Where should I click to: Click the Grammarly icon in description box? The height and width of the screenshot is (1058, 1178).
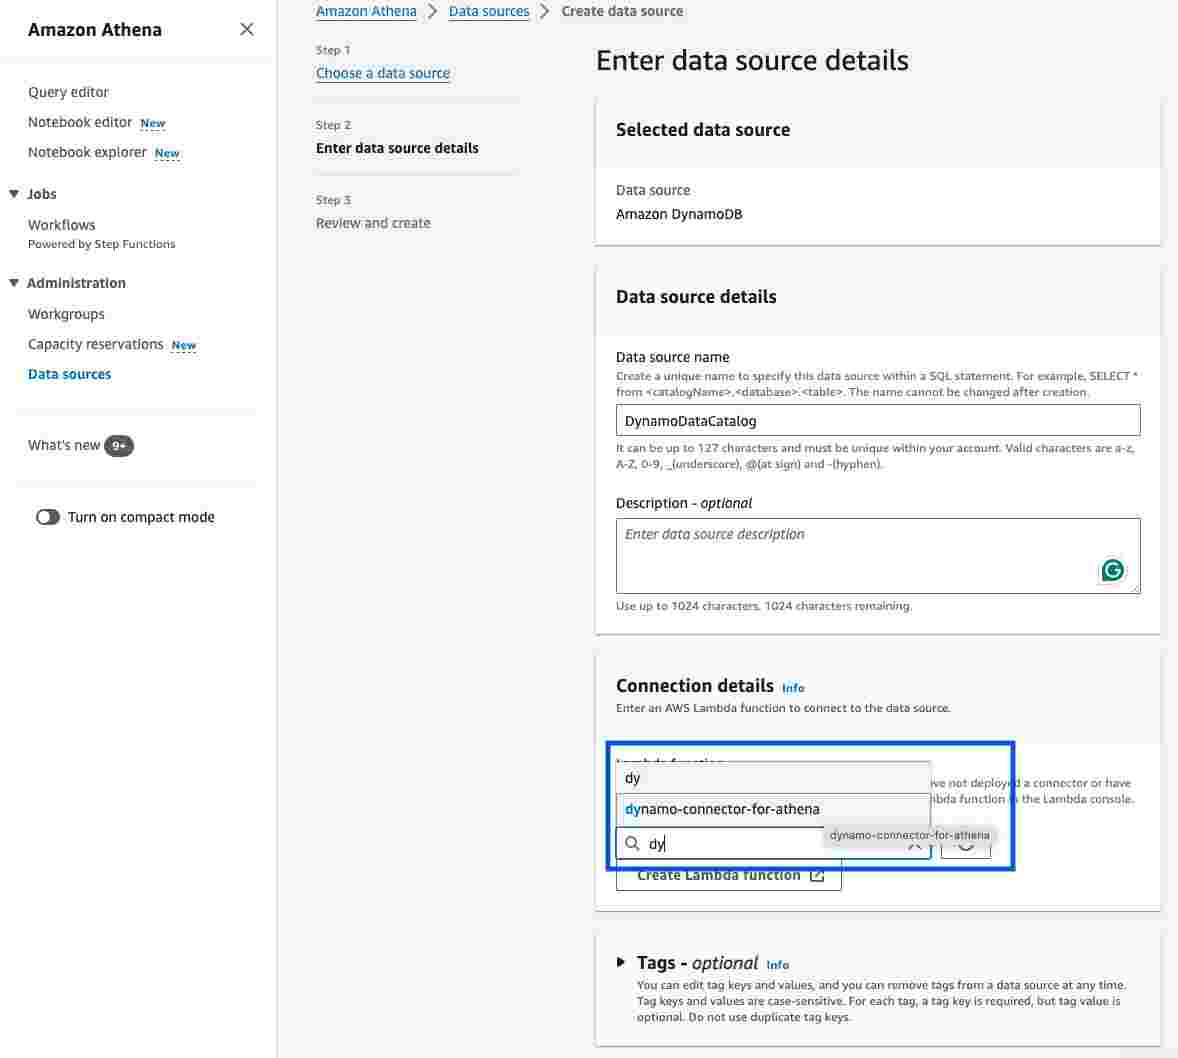tap(1112, 570)
